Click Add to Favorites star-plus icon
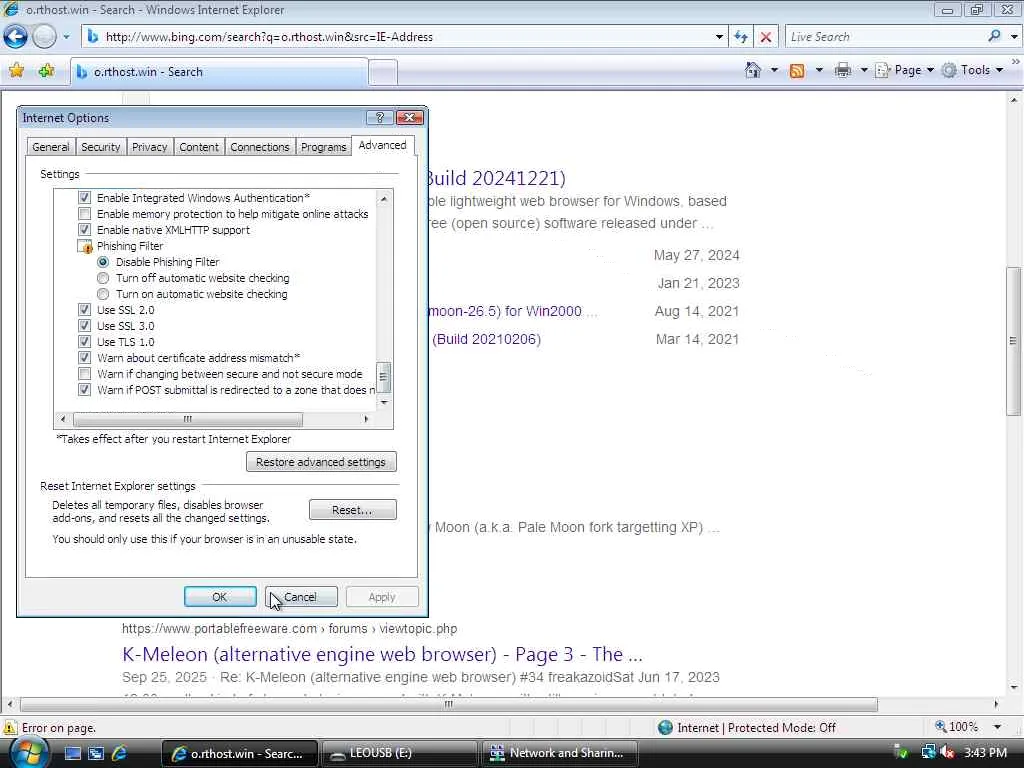This screenshot has height=768, width=1024. (46, 71)
